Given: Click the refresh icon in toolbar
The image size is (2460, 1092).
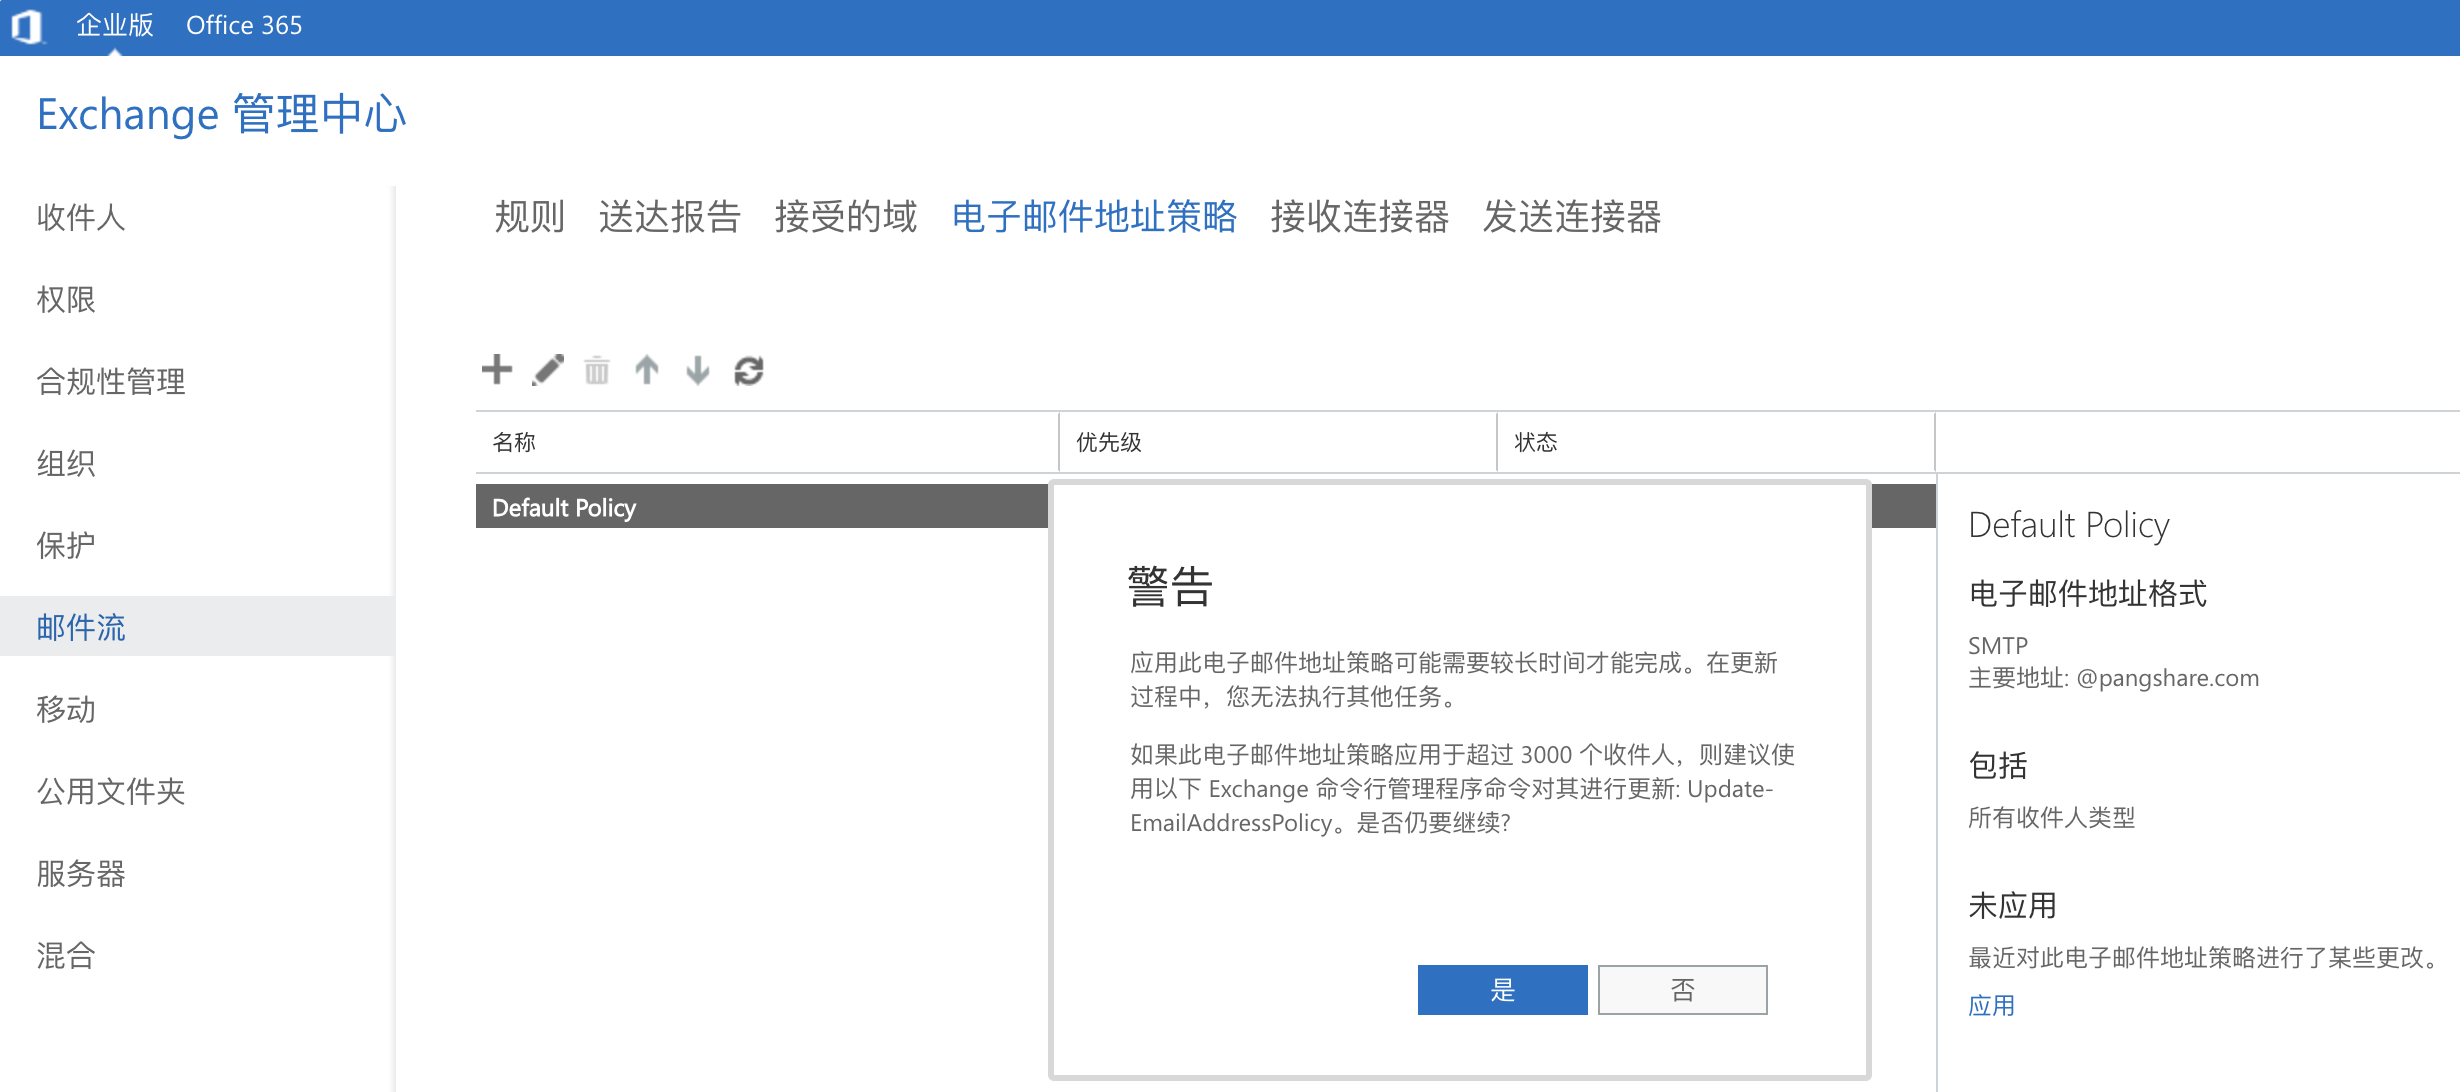Looking at the screenshot, I should pos(749,371).
